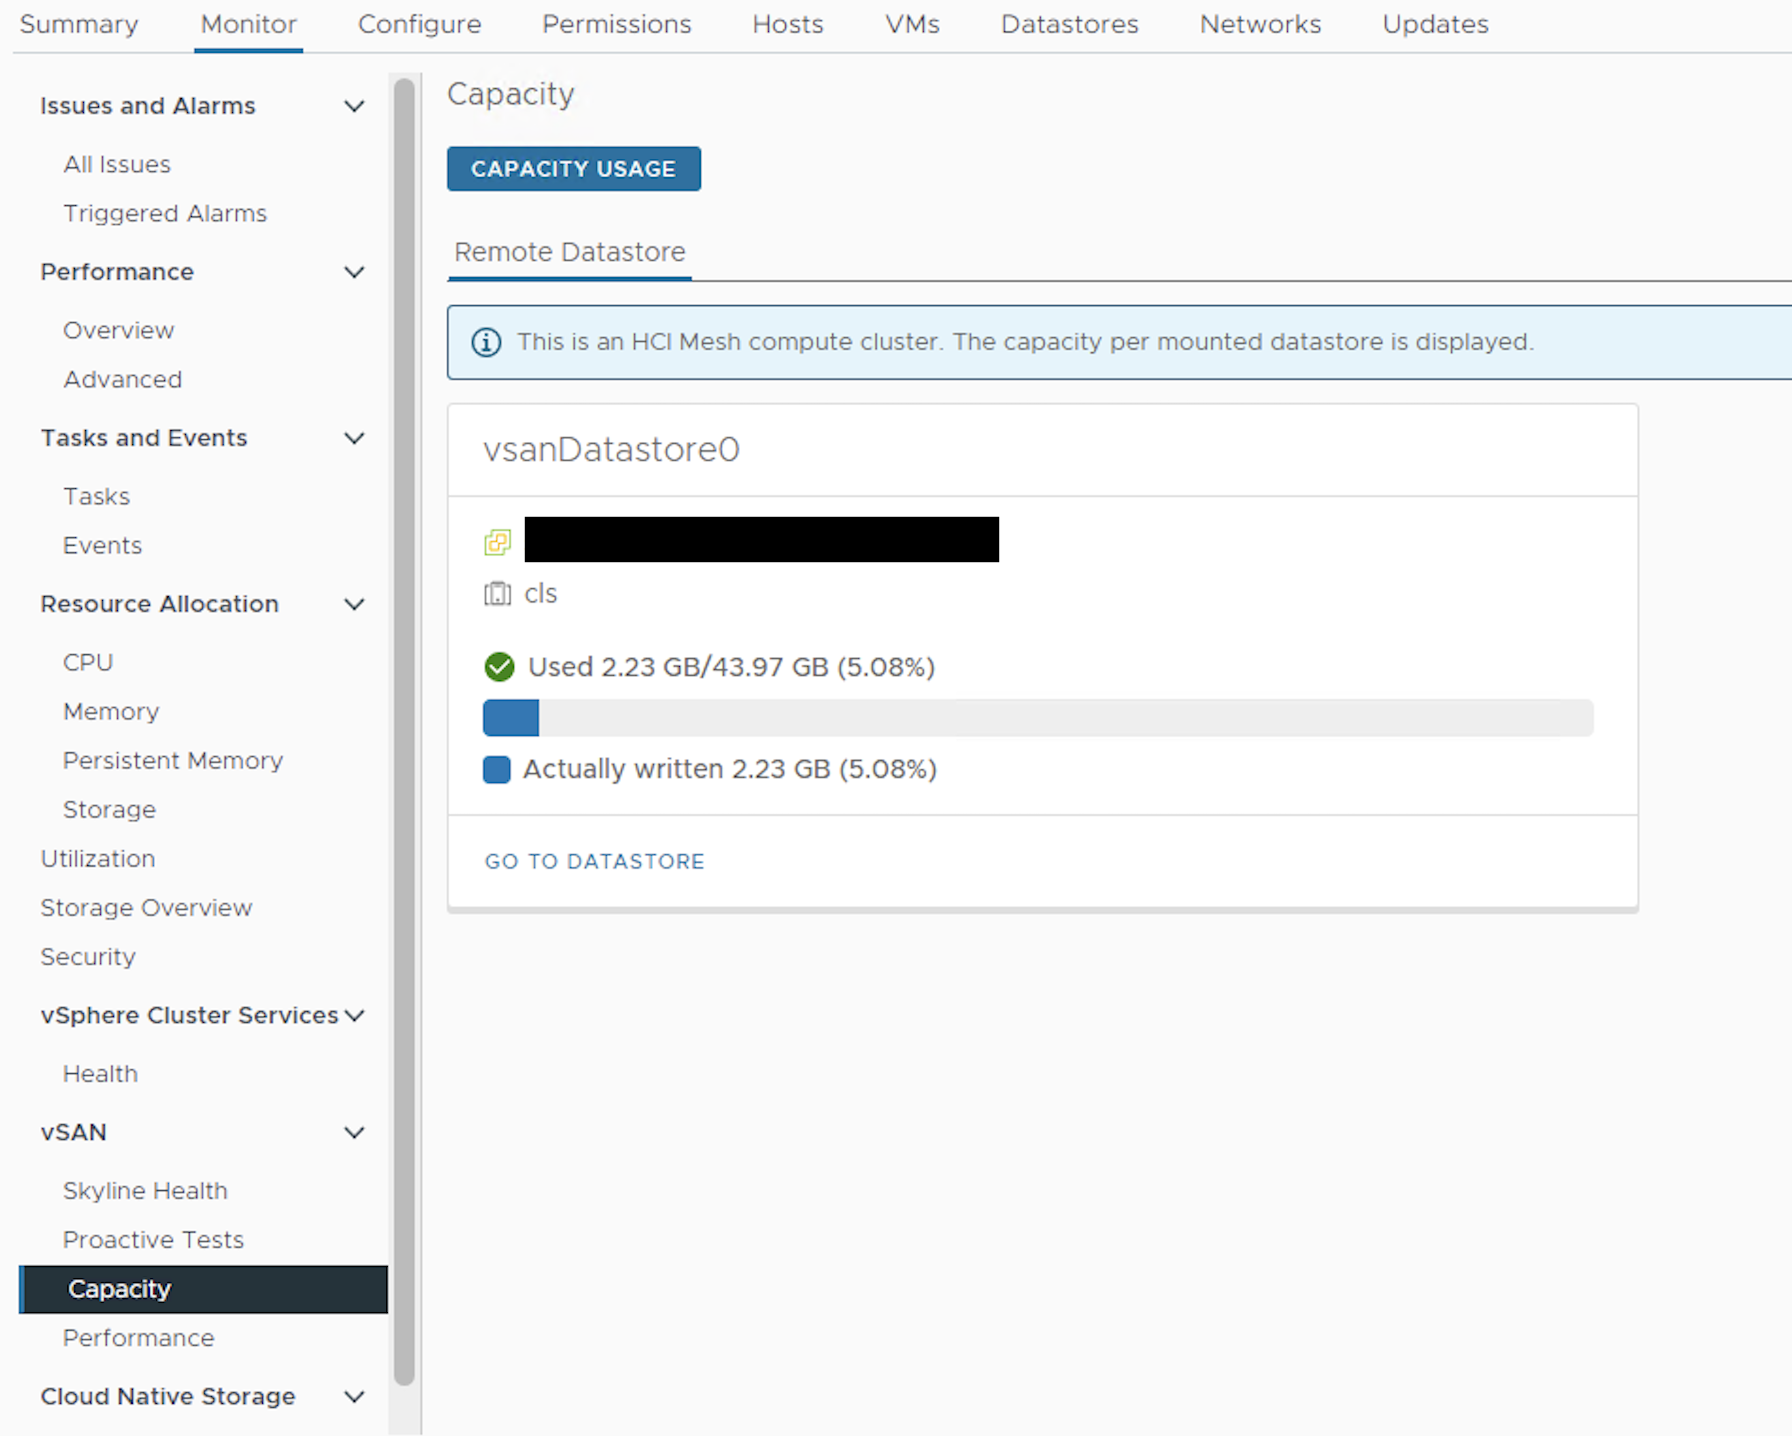Collapse the Resource Allocation section
The image size is (1792, 1436).
(354, 604)
